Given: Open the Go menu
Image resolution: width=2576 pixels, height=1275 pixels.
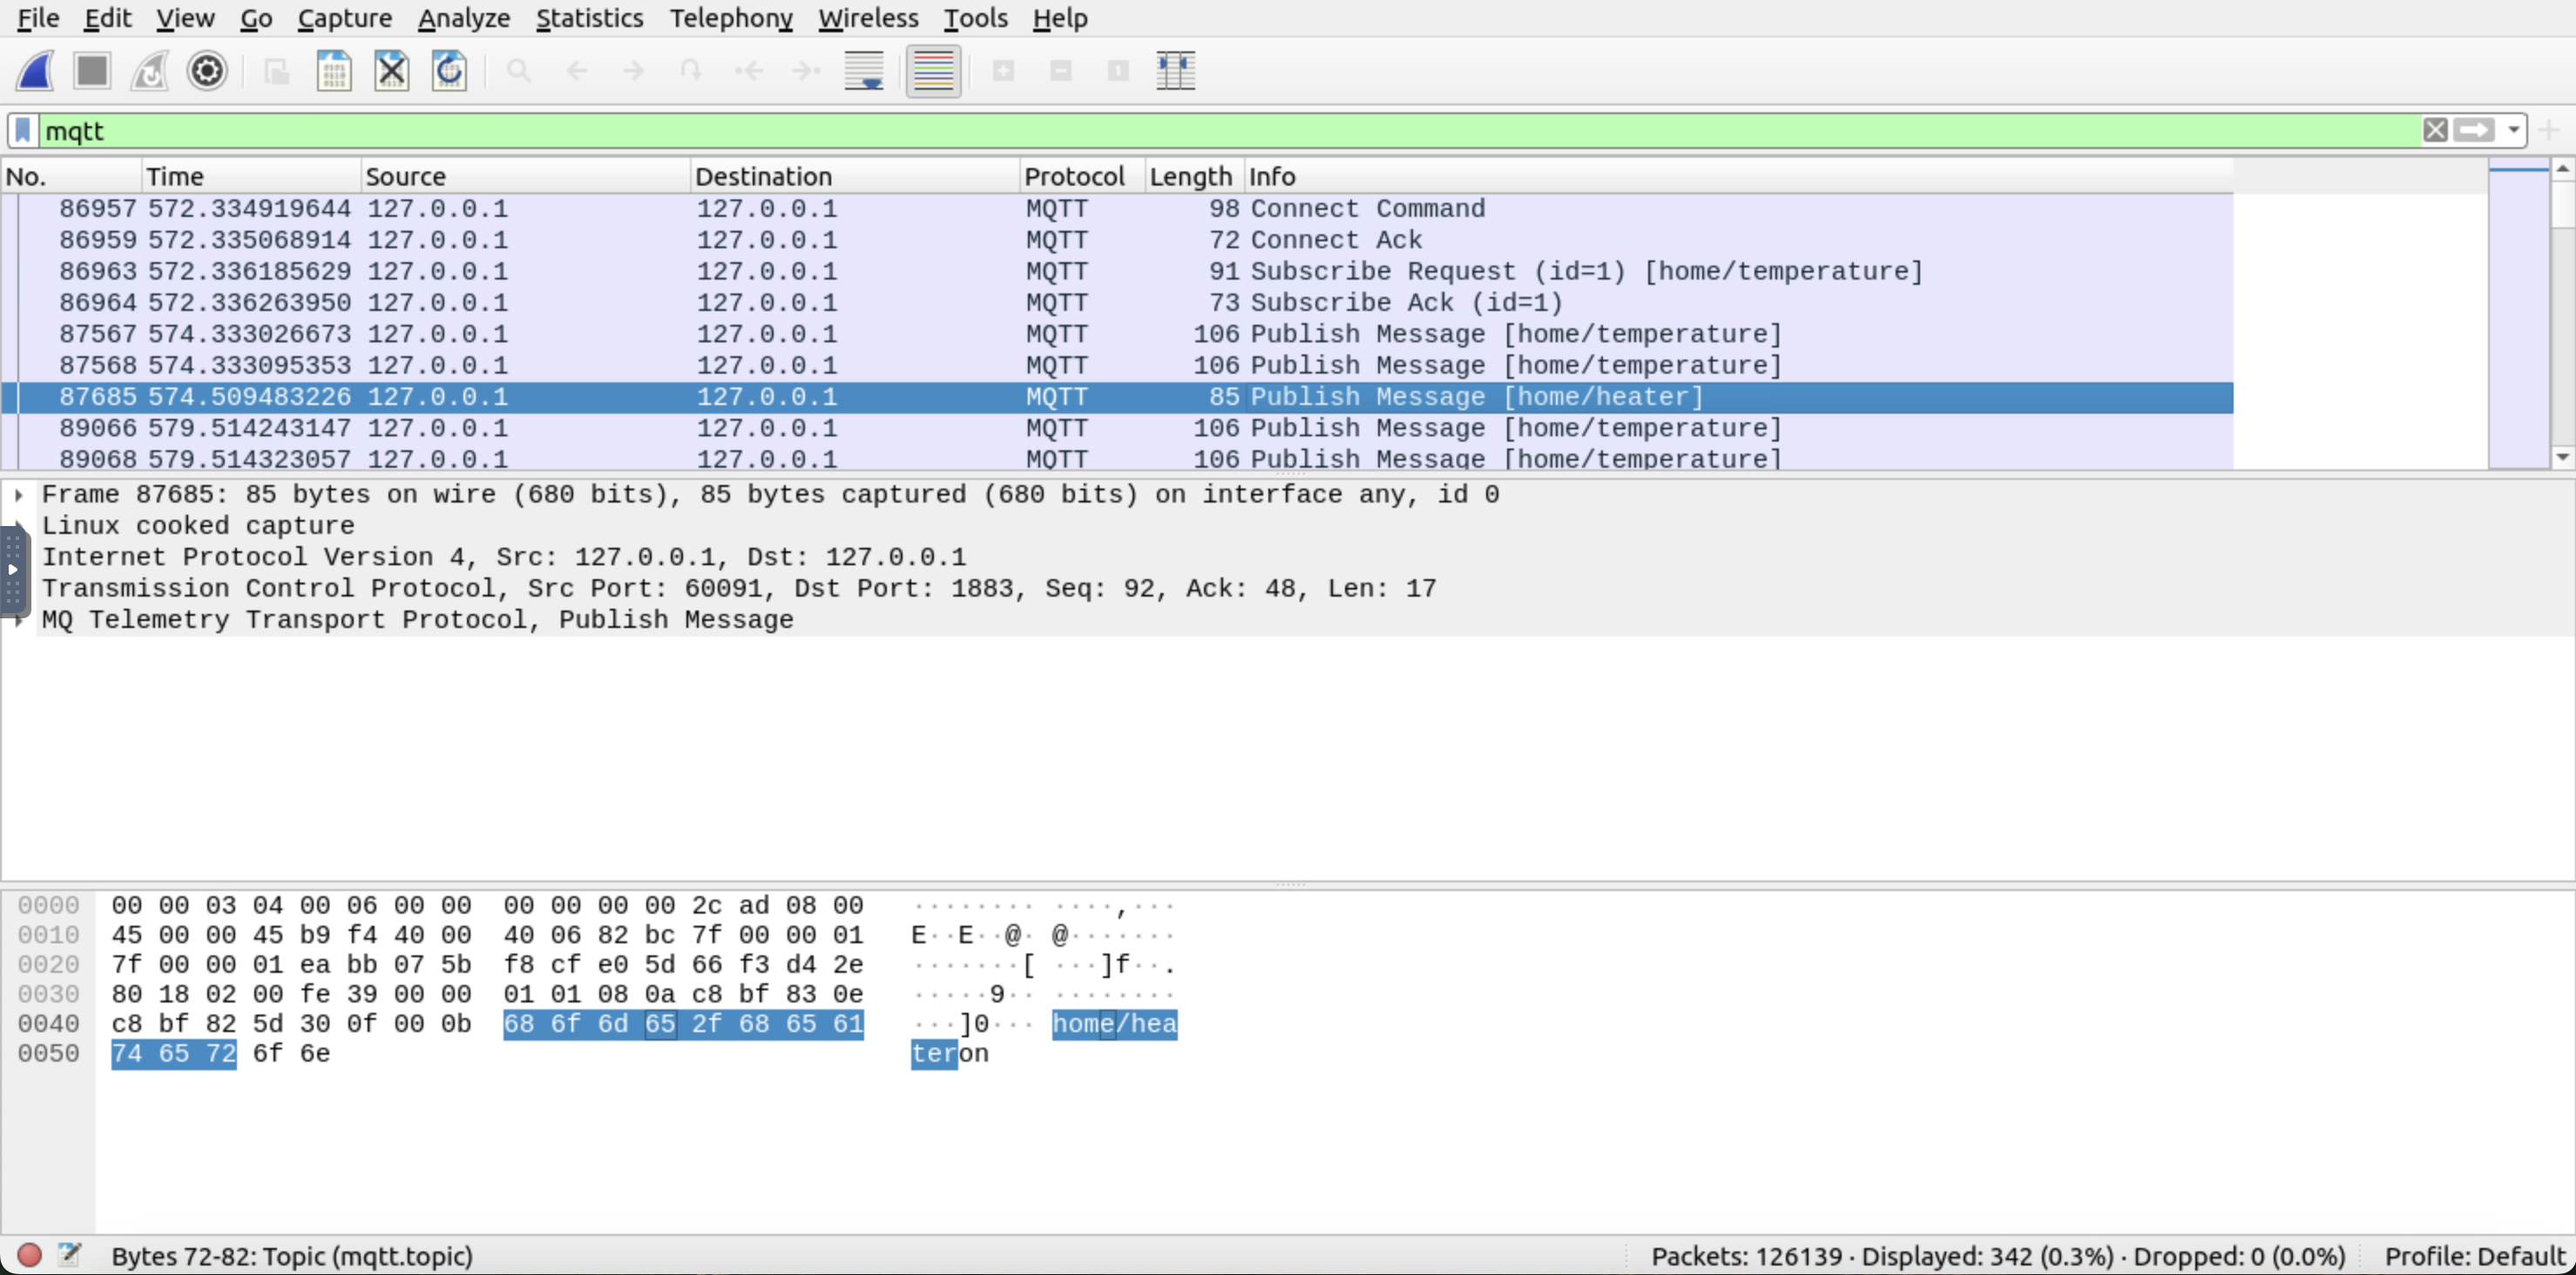Looking at the screenshot, I should (256, 18).
